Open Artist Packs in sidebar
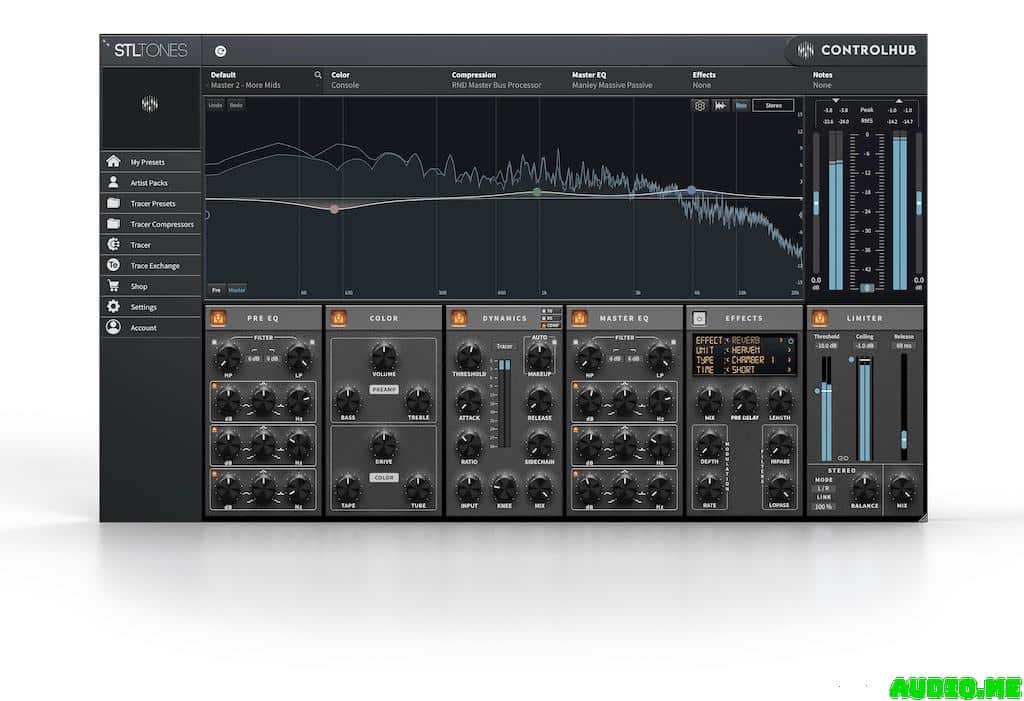The height and width of the screenshot is (701, 1024). point(151,183)
